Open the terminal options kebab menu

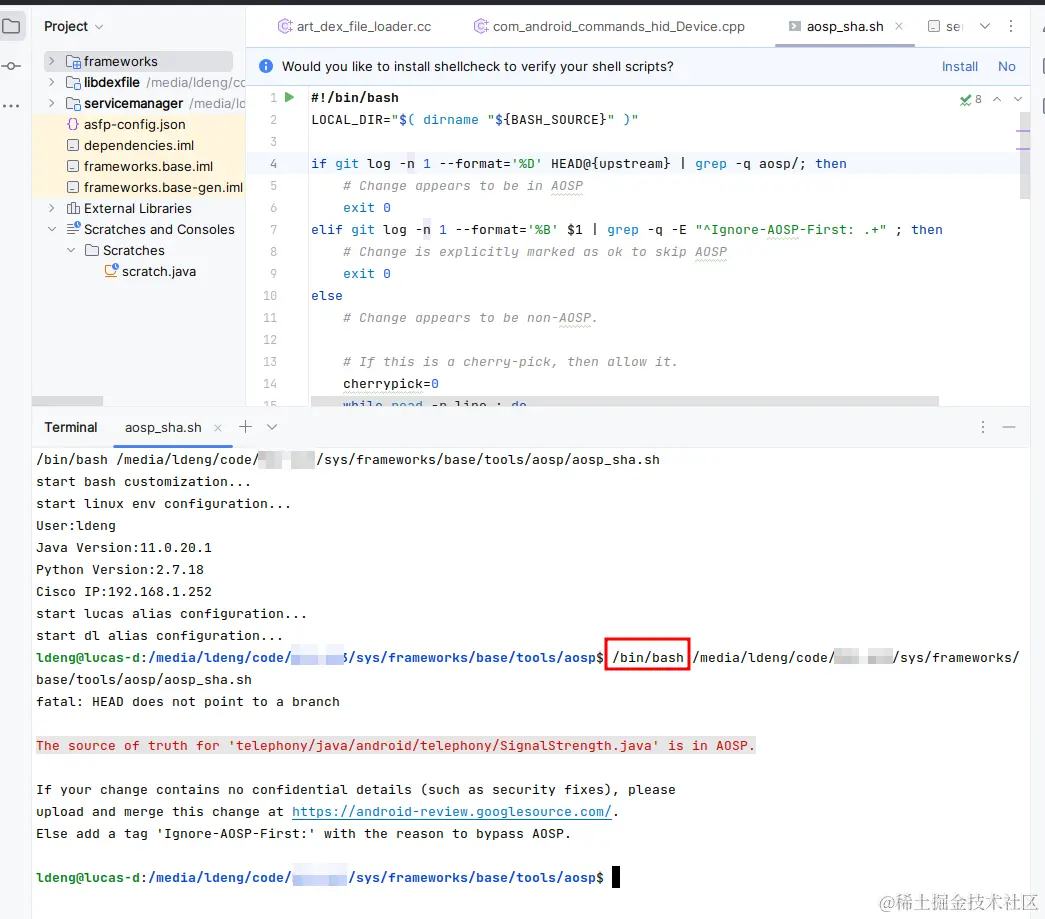(x=982, y=427)
